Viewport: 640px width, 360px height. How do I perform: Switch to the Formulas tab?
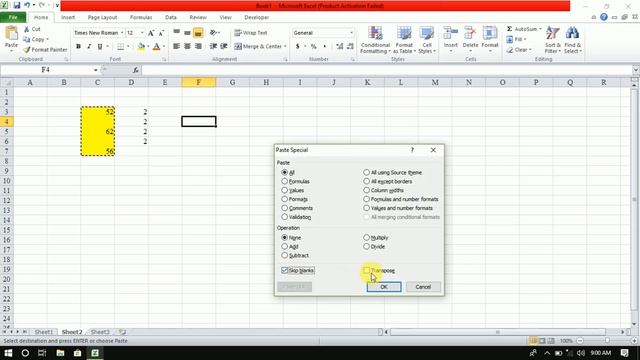(141, 18)
